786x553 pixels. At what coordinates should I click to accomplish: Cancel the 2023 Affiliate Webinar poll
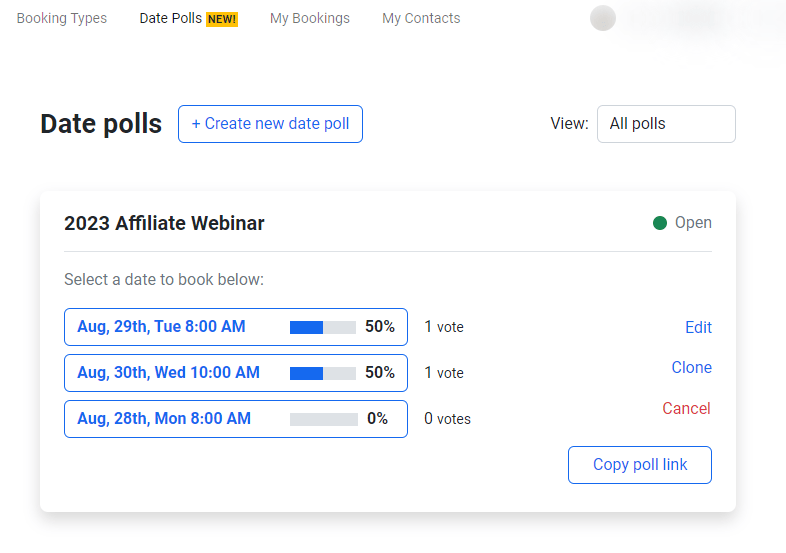[686, 409]
